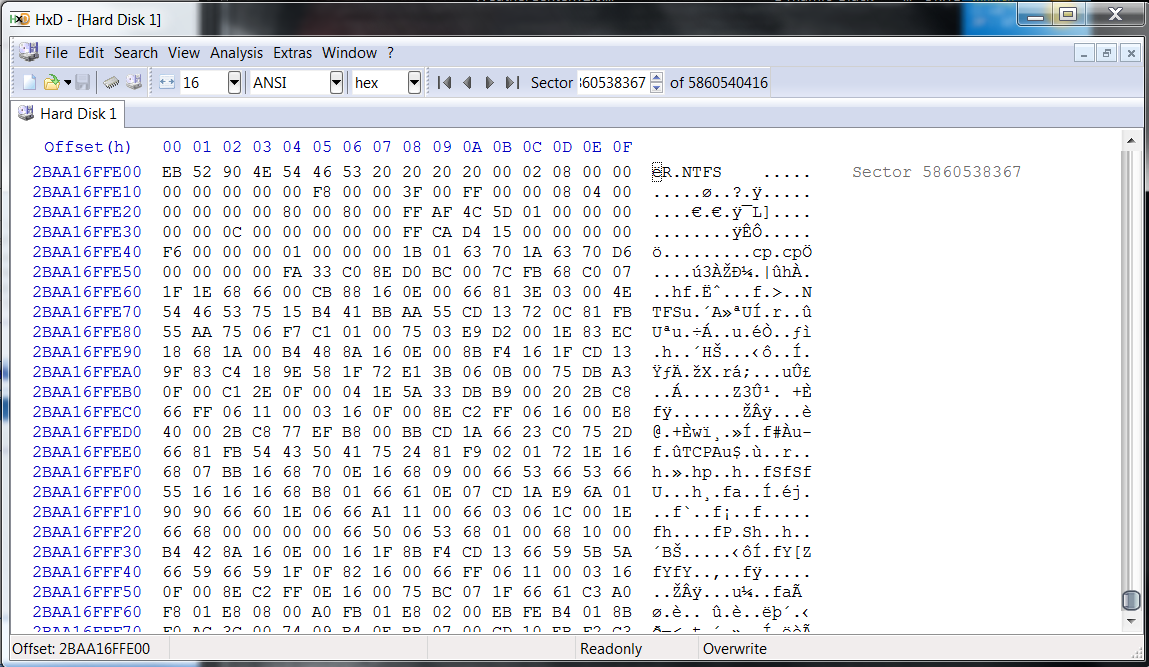Open the ANSI charset dropdown
The width and height of the screenshot is (1149, 667).
[x=336, y=82]
